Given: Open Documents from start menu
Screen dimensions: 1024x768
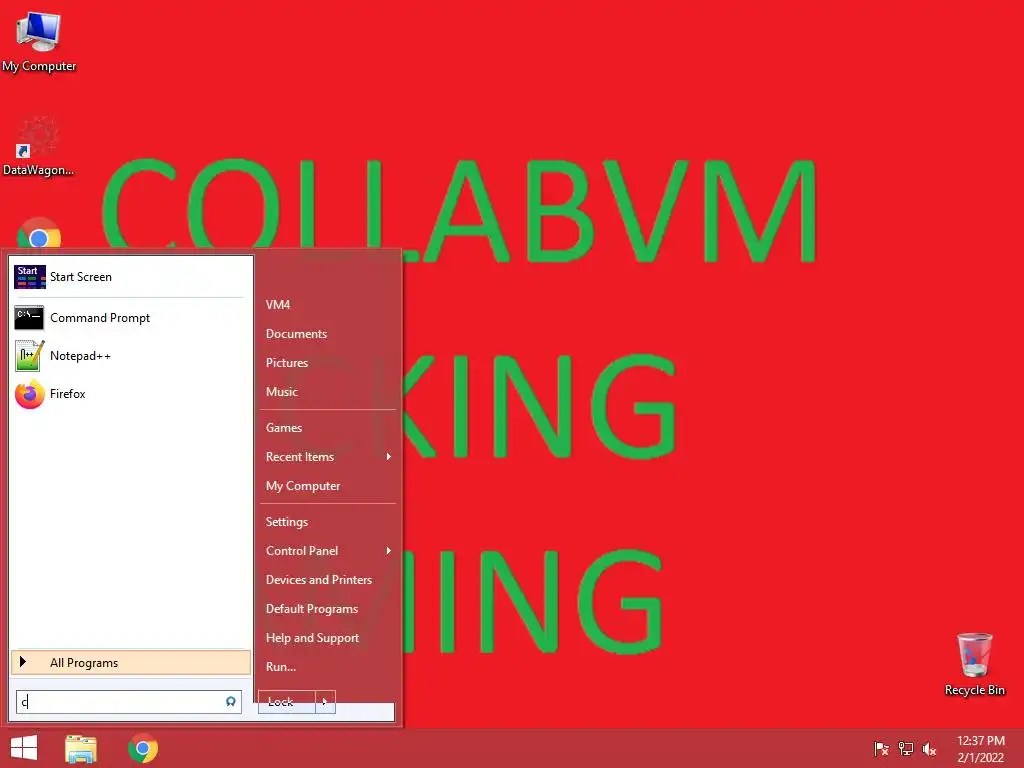Looking at the screenshot, I should click(296, 334).
